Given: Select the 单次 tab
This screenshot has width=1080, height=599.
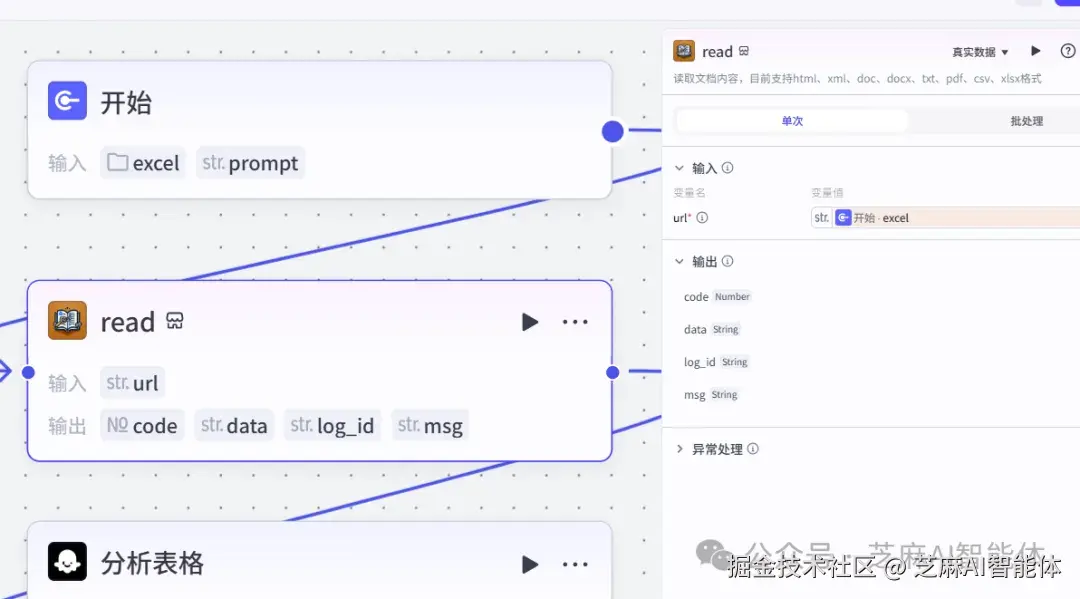Looking at the screenshot, I should tap(791, 119).
